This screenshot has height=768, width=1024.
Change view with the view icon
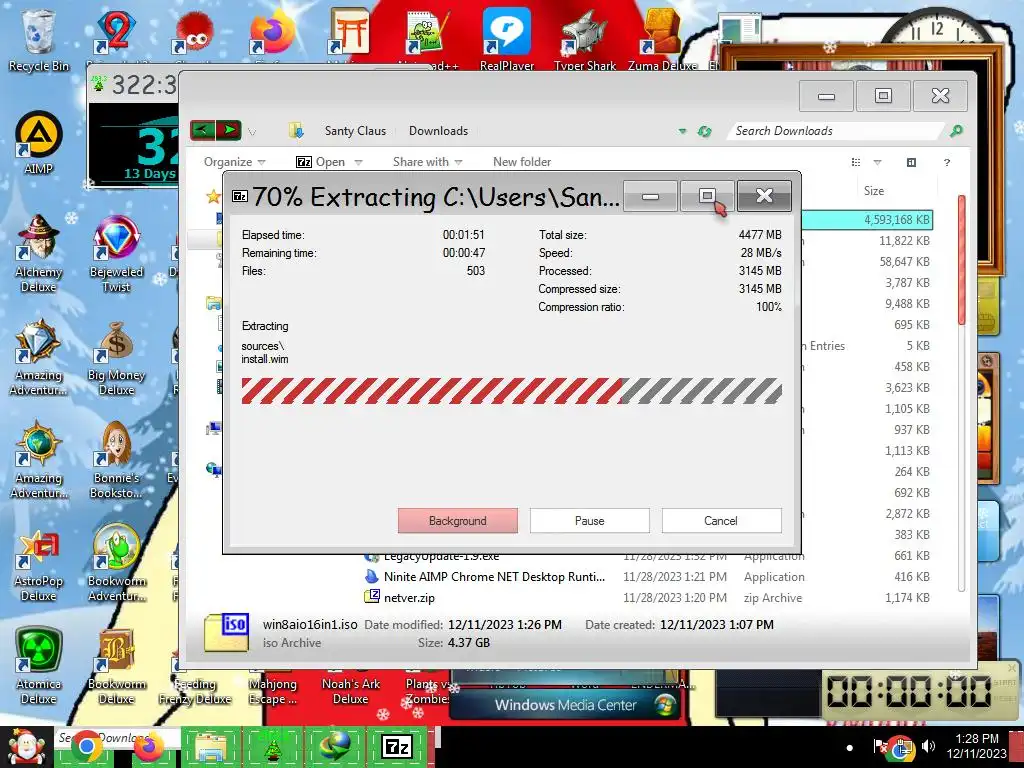(x=856, y=162)
